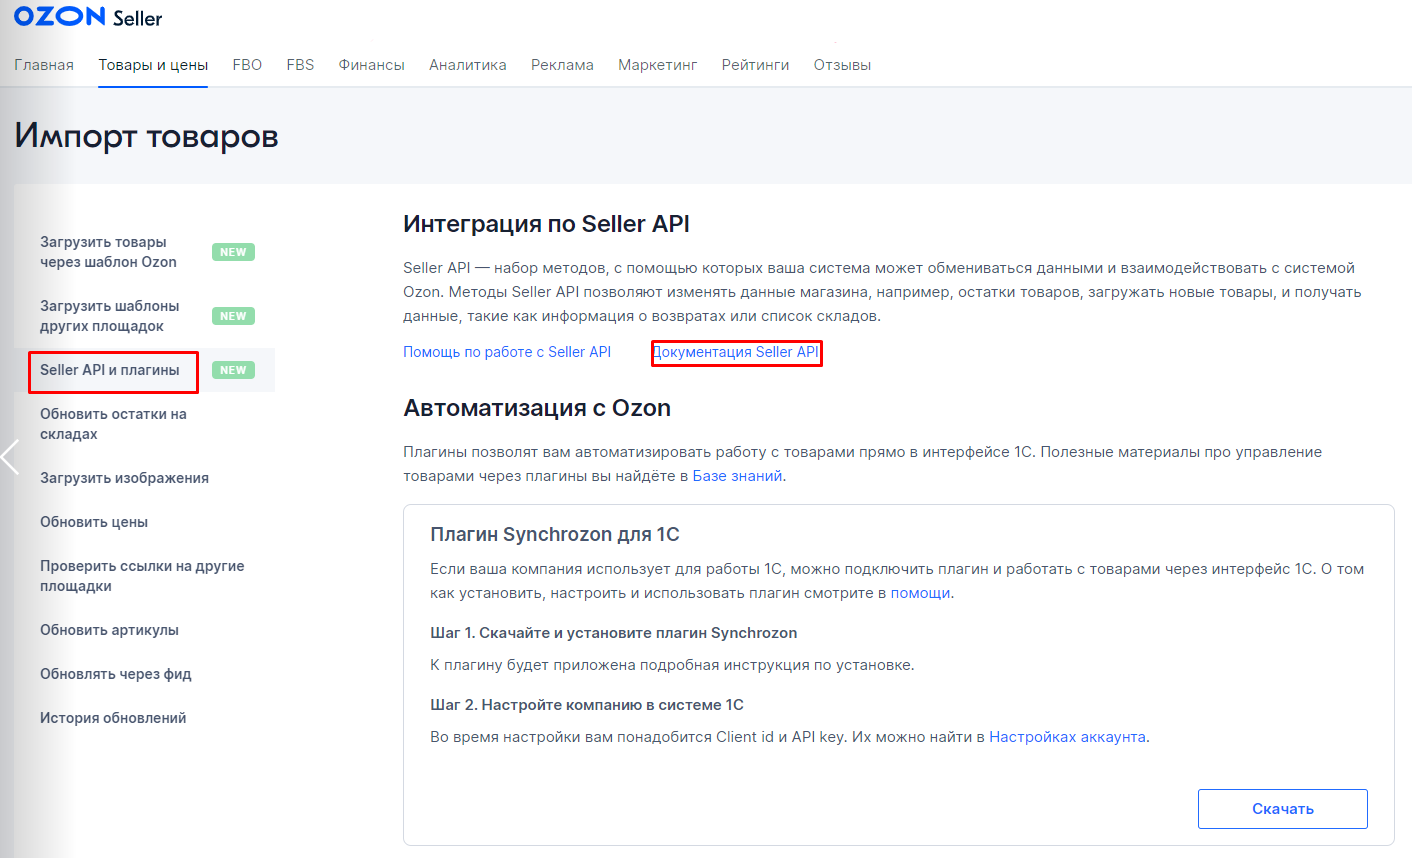Open the Финансы section
The height and width of the screenshot is (858, 1412).
pyautogui.click(x=371, y=65)
